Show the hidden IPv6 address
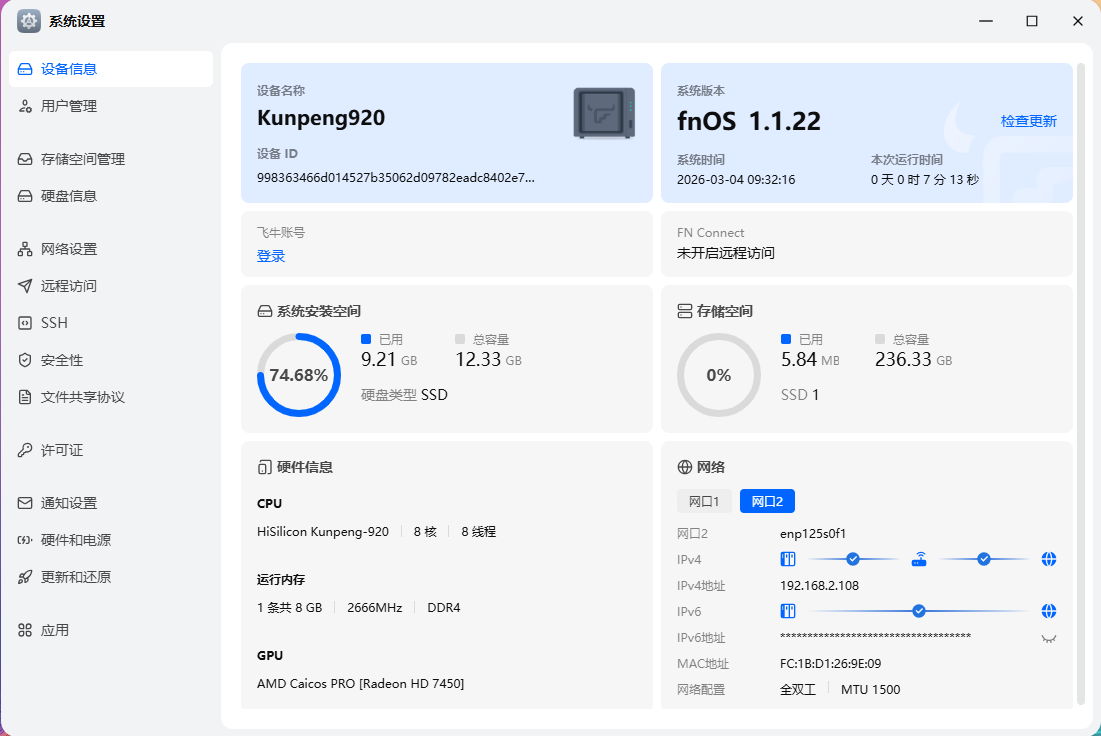Screen dimensions: 1101x736 point(1048,638)
